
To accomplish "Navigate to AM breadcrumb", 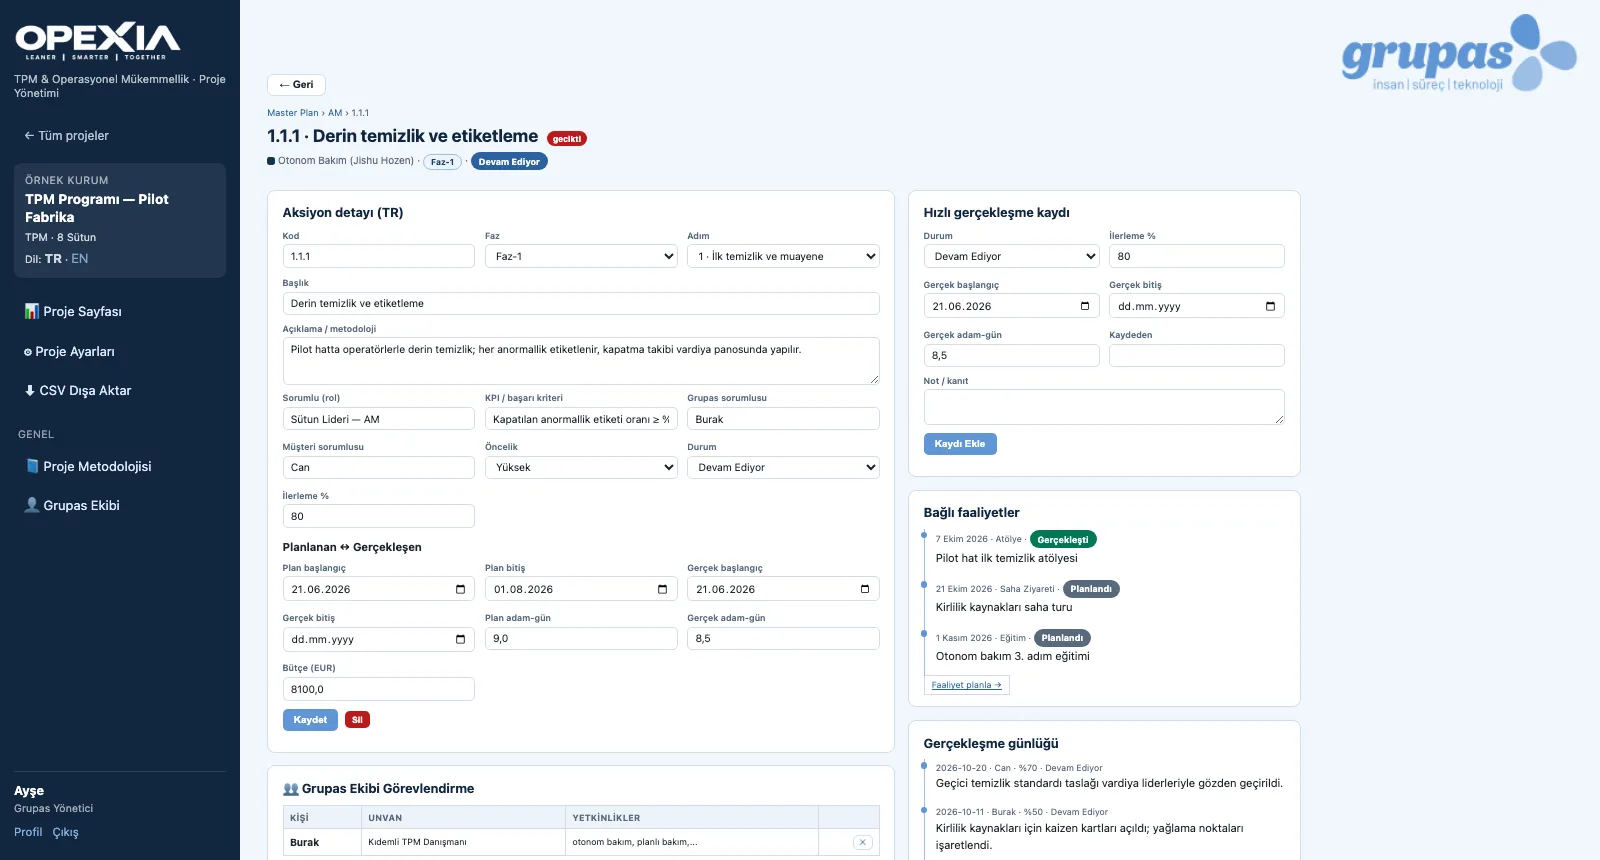I will 335,113.
